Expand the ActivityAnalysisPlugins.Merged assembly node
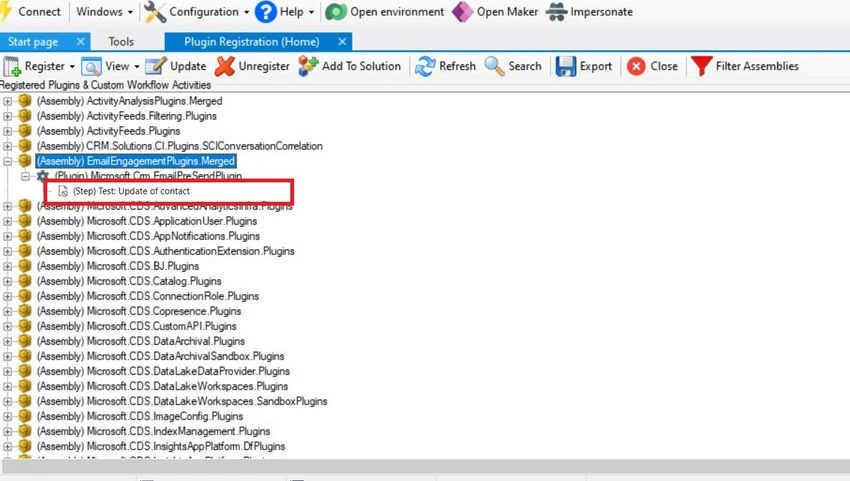The image size is (850, 481). coord(8,101)
